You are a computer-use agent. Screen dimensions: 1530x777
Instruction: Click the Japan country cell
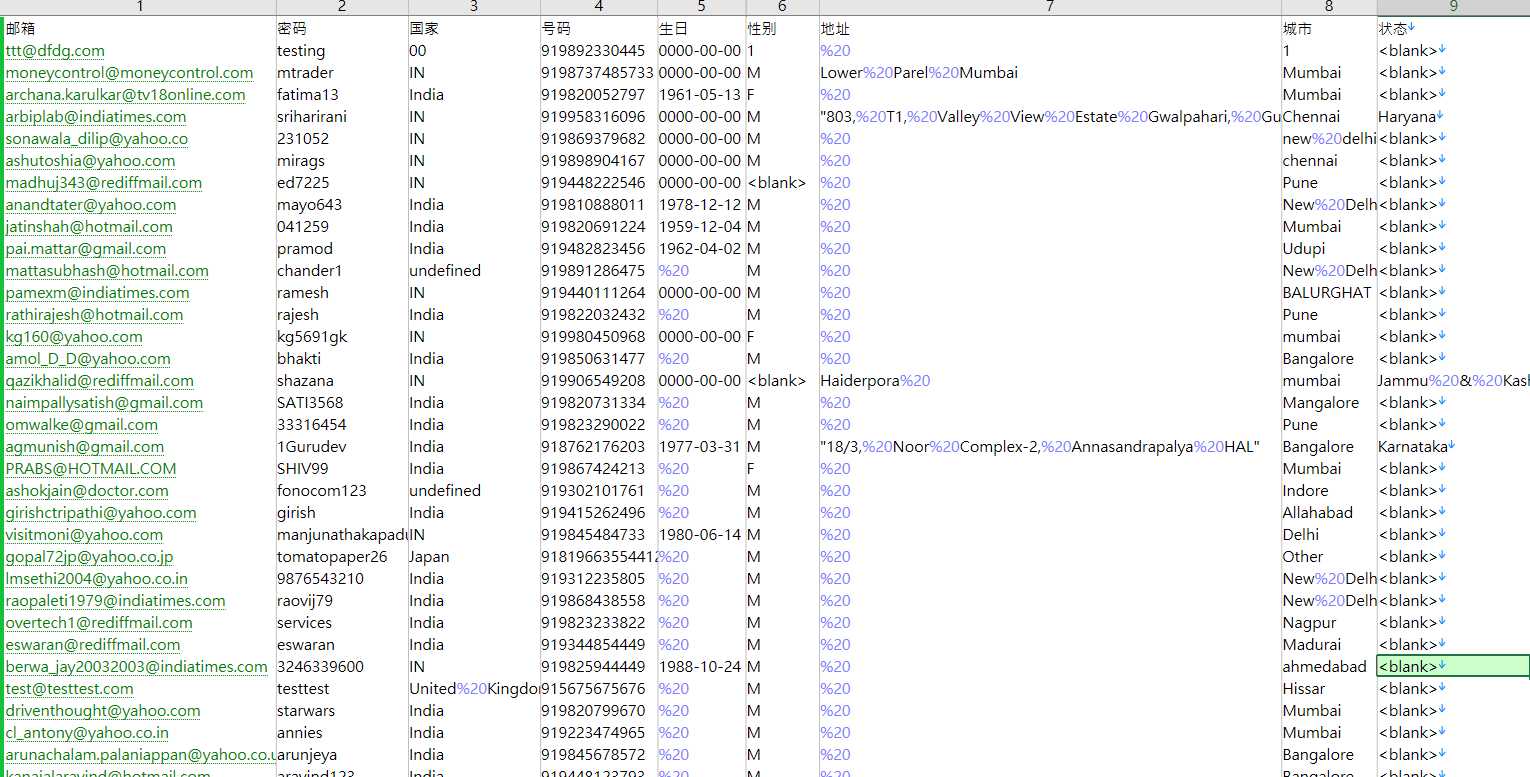pos(474,556)
